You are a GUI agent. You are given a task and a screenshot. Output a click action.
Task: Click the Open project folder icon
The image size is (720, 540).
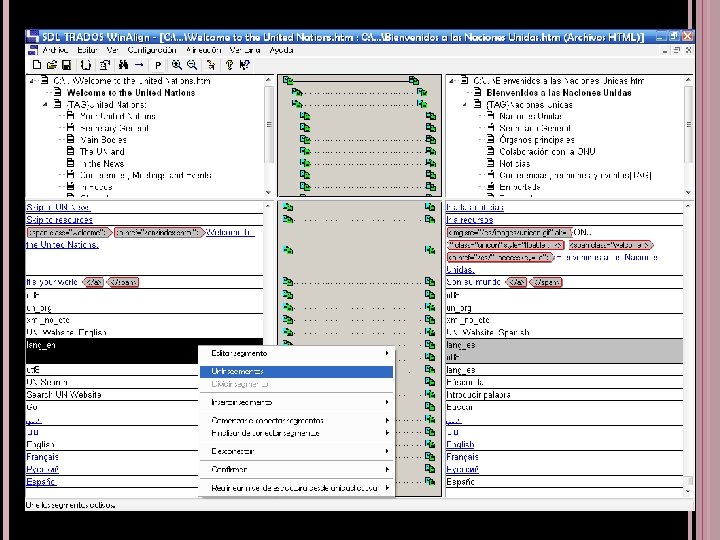coord(52,65)
